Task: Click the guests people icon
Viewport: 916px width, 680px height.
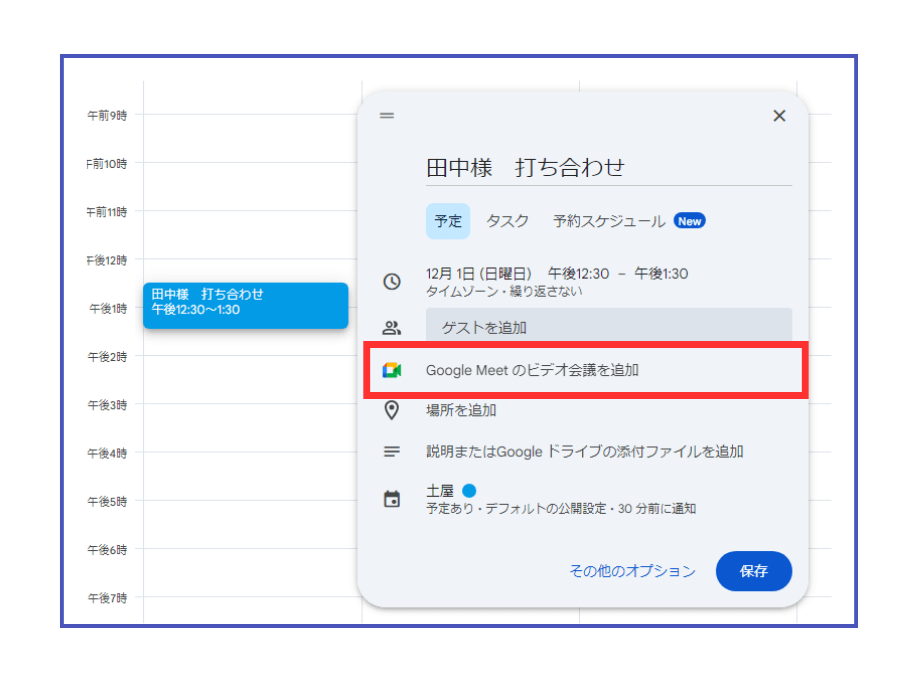Action: pos(392,327)
